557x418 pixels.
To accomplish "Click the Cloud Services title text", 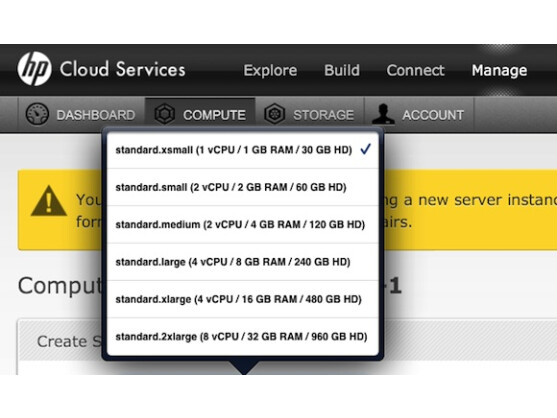I will (x=123, y=69).
